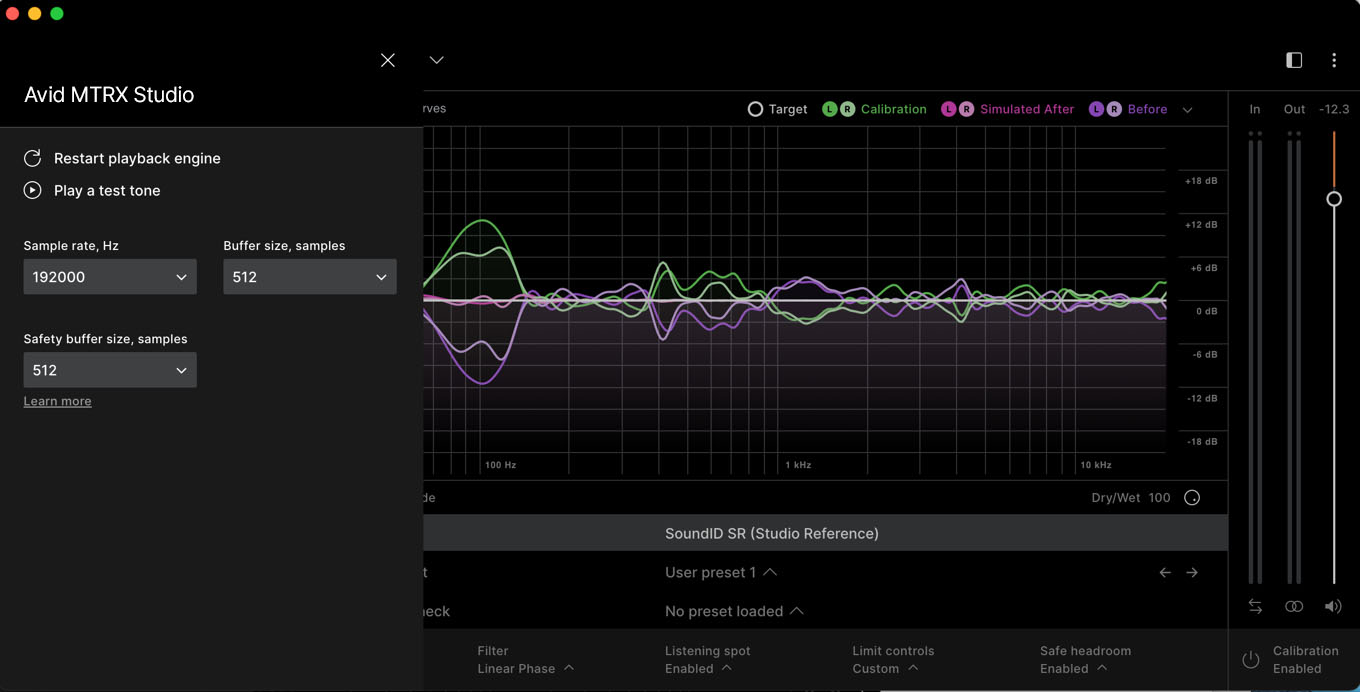Open the Safety buffer size dropdown
The height and width of the screenshot is (692, 1360).
coord(110,370)
